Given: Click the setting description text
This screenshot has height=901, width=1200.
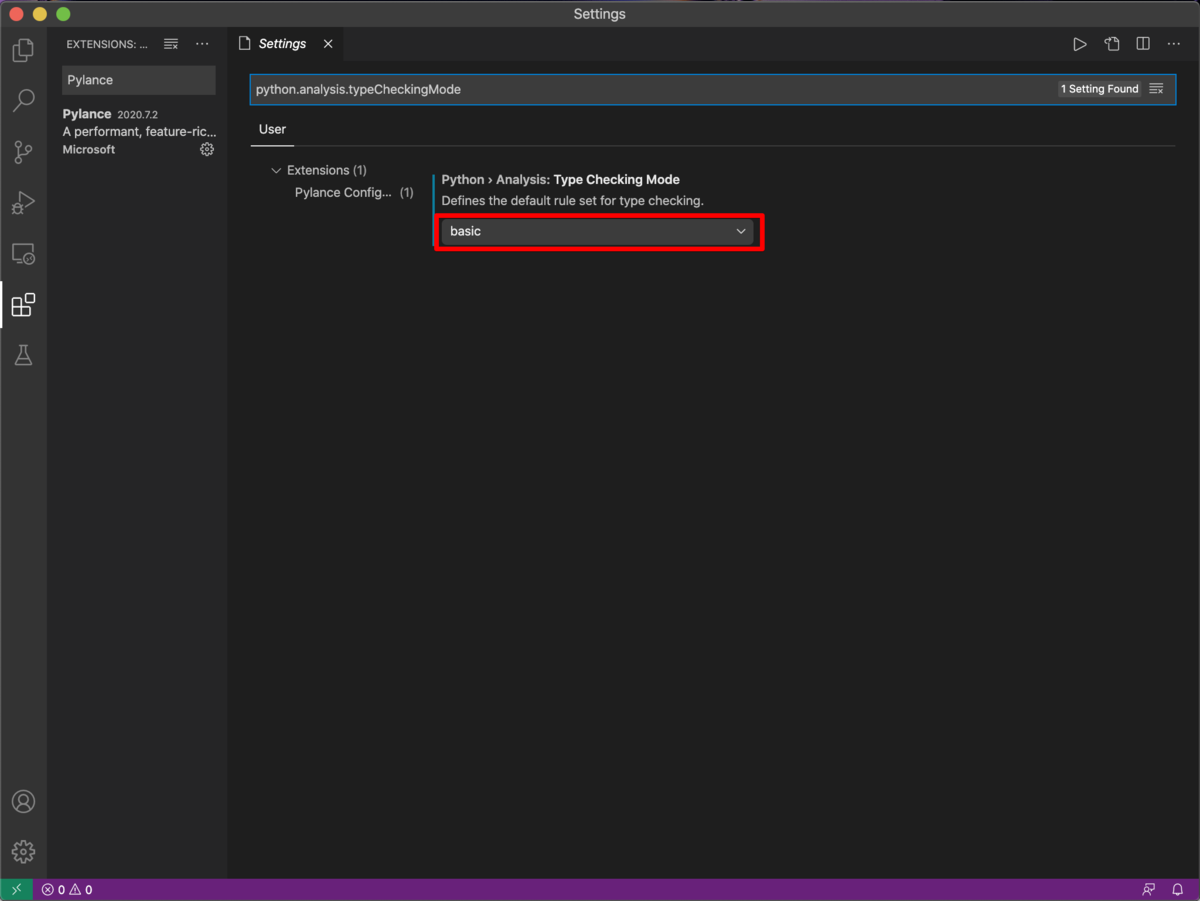Looking at the screenshot, I should click(x=573, y=201).
